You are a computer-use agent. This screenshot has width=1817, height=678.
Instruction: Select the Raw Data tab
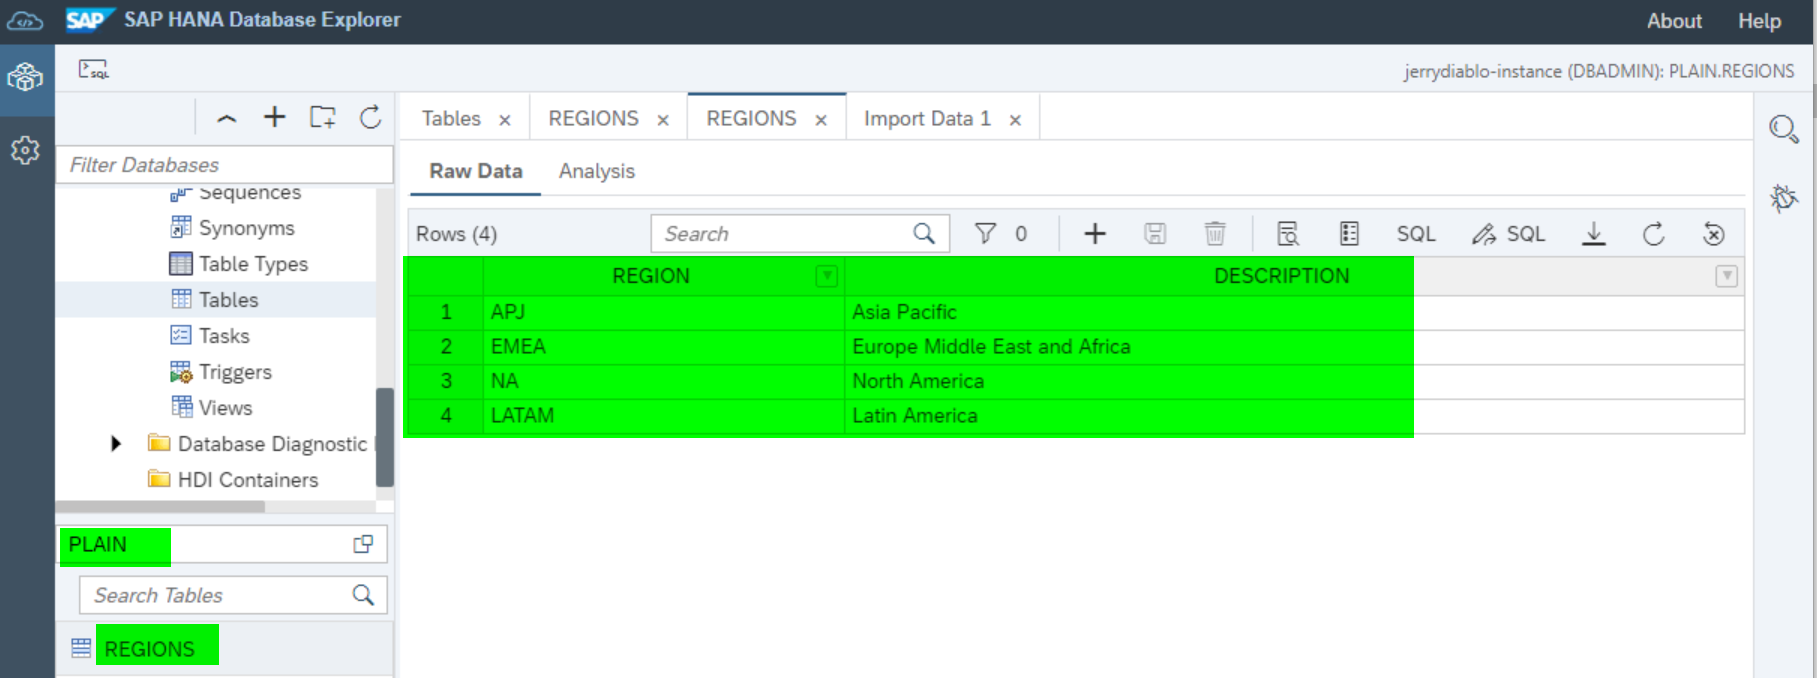pyautogui.click(x=476, y=171)
